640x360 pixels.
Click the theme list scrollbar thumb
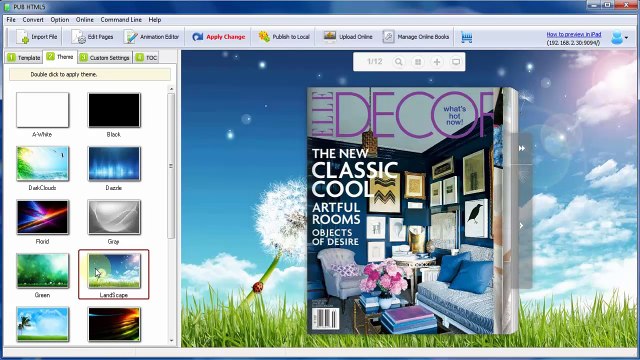171,166
